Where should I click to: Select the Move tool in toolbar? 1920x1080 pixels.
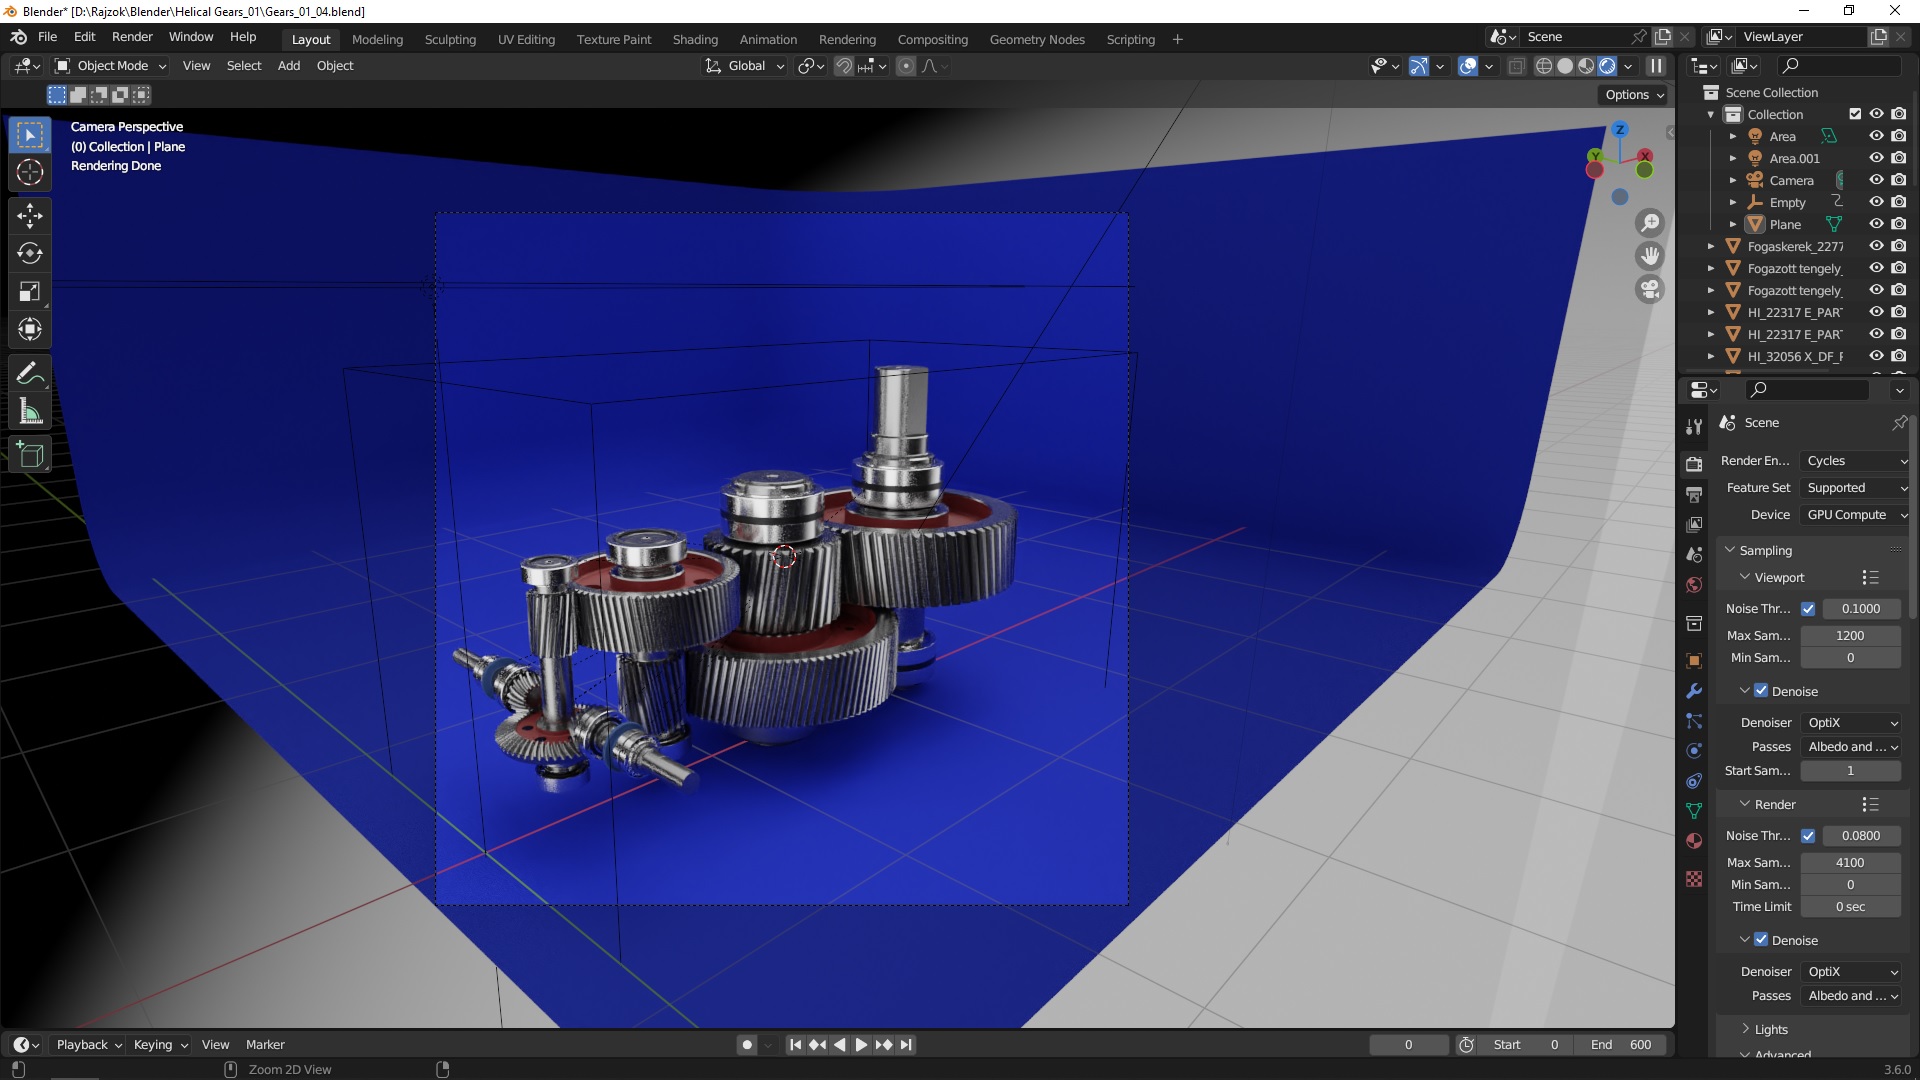click(30, 215)
